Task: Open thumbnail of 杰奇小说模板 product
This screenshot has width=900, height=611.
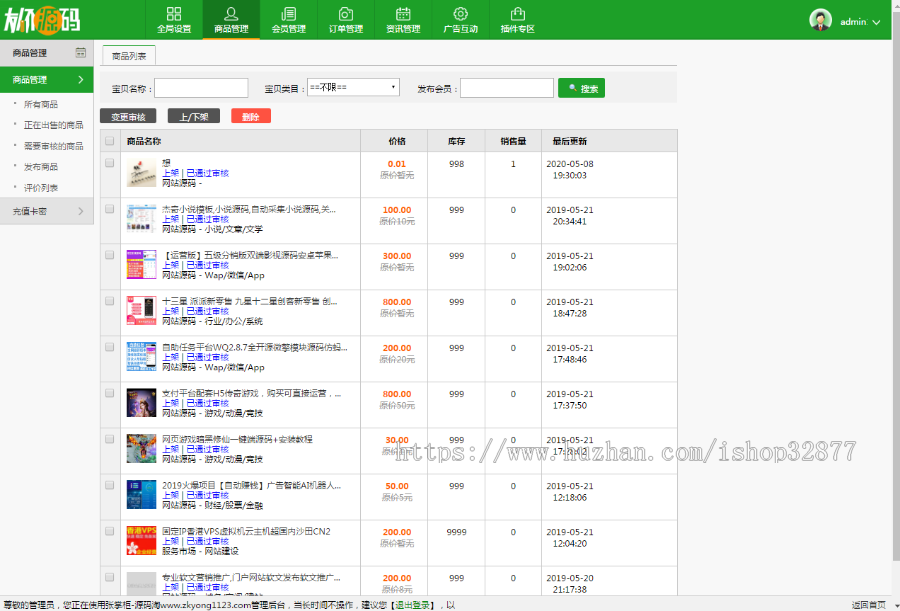Action: [x=141, y=218]
